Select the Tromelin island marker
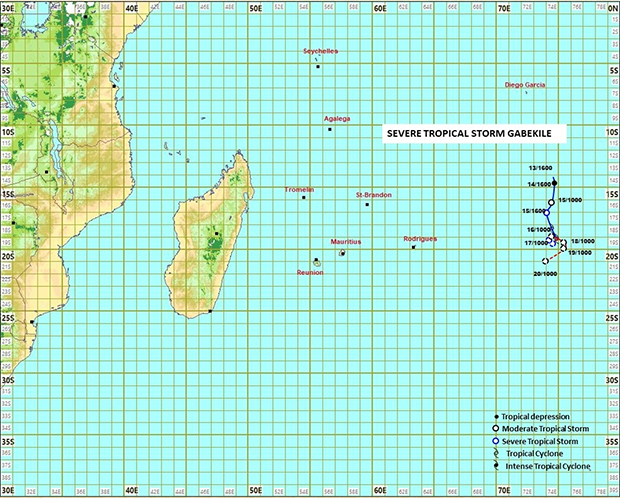Screen dimensions: 620x498 pos(303,197)
